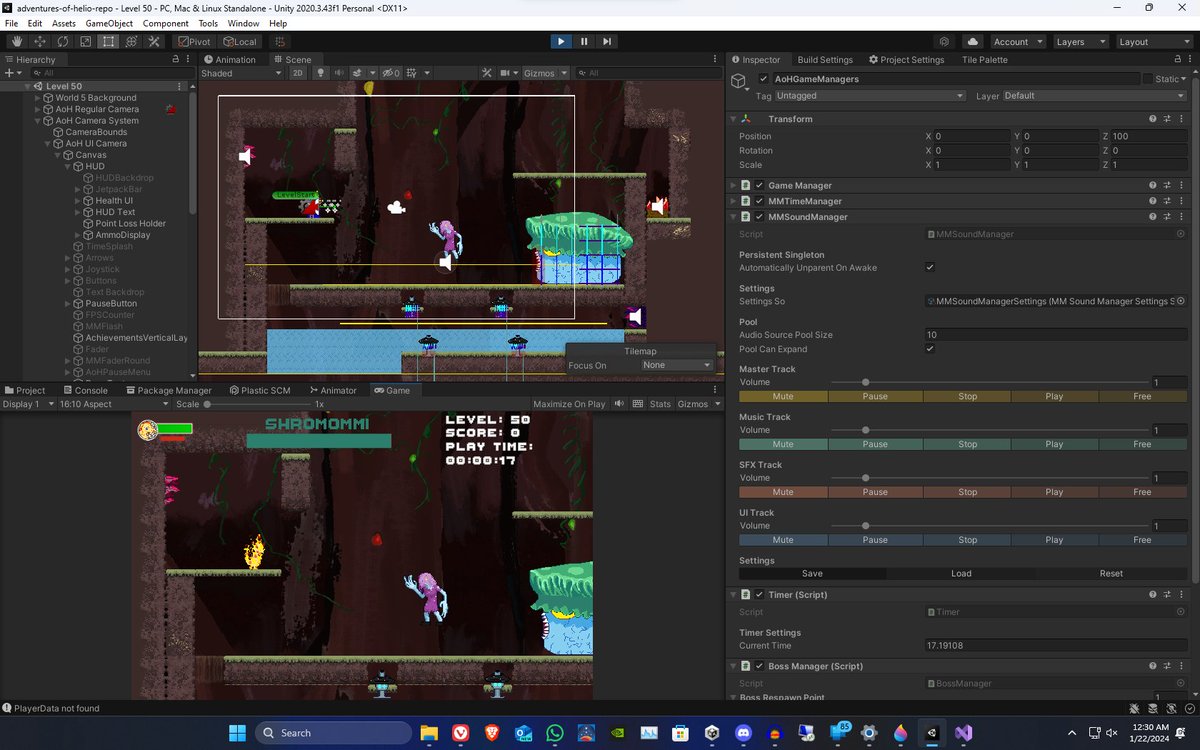Open the Layers dropdown
Image resolution: width=1200 pixels, height=750 pixels.
click(1080, 42)
